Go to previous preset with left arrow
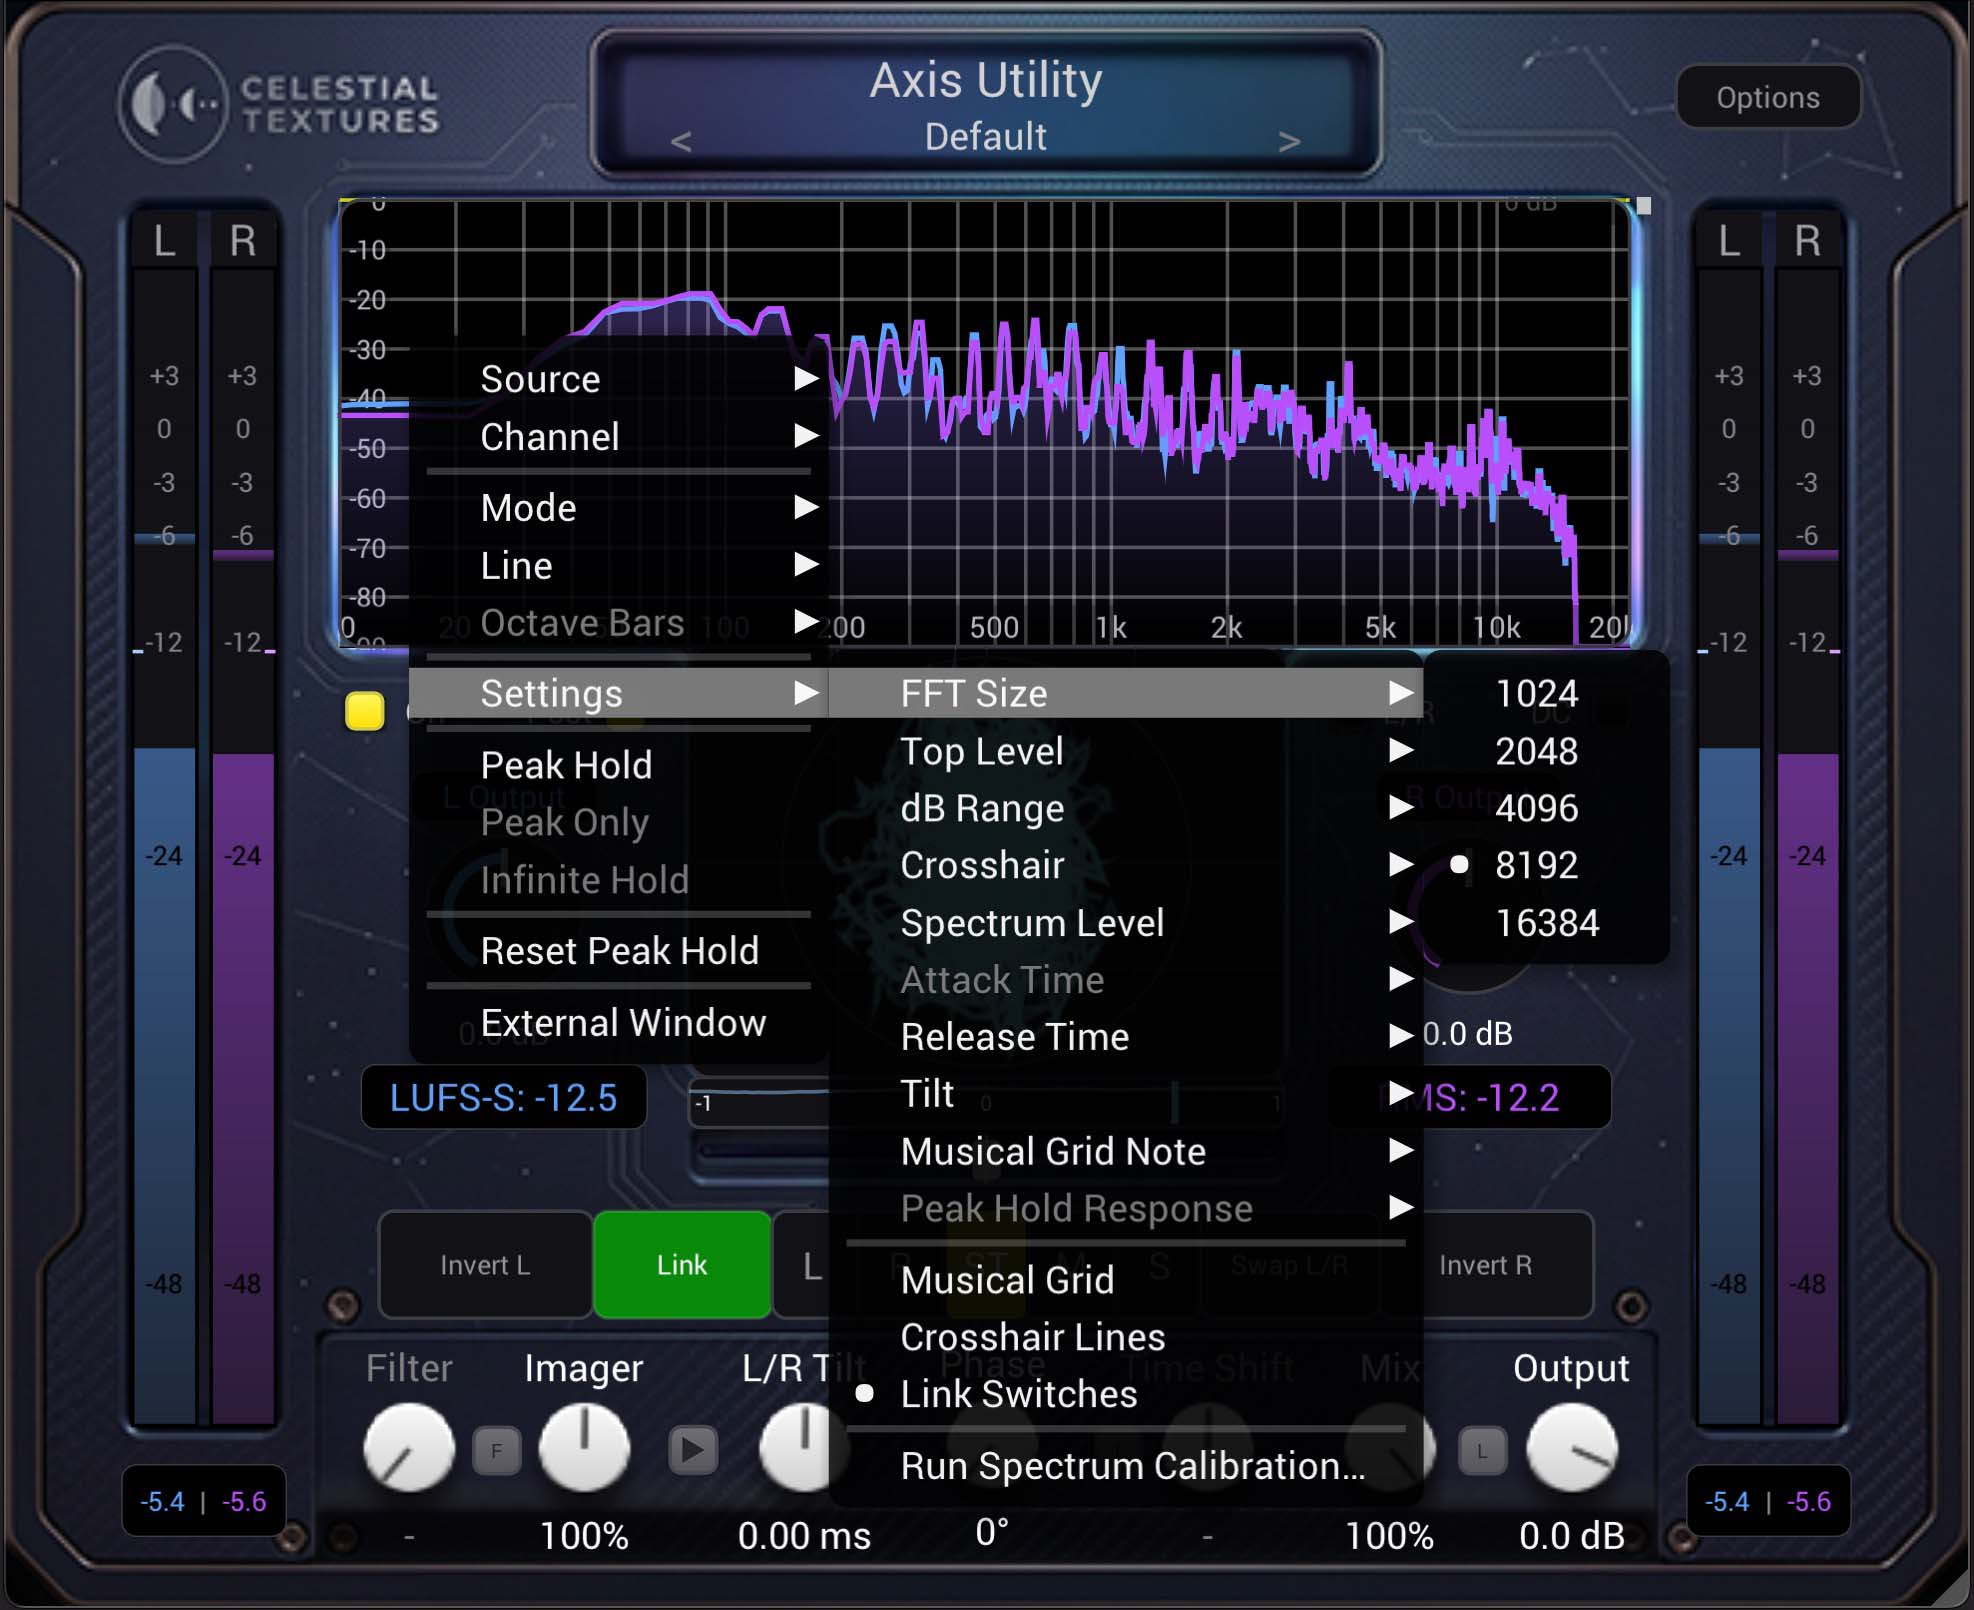This screenshot has width=1974, height=1610. pos(681,141)
